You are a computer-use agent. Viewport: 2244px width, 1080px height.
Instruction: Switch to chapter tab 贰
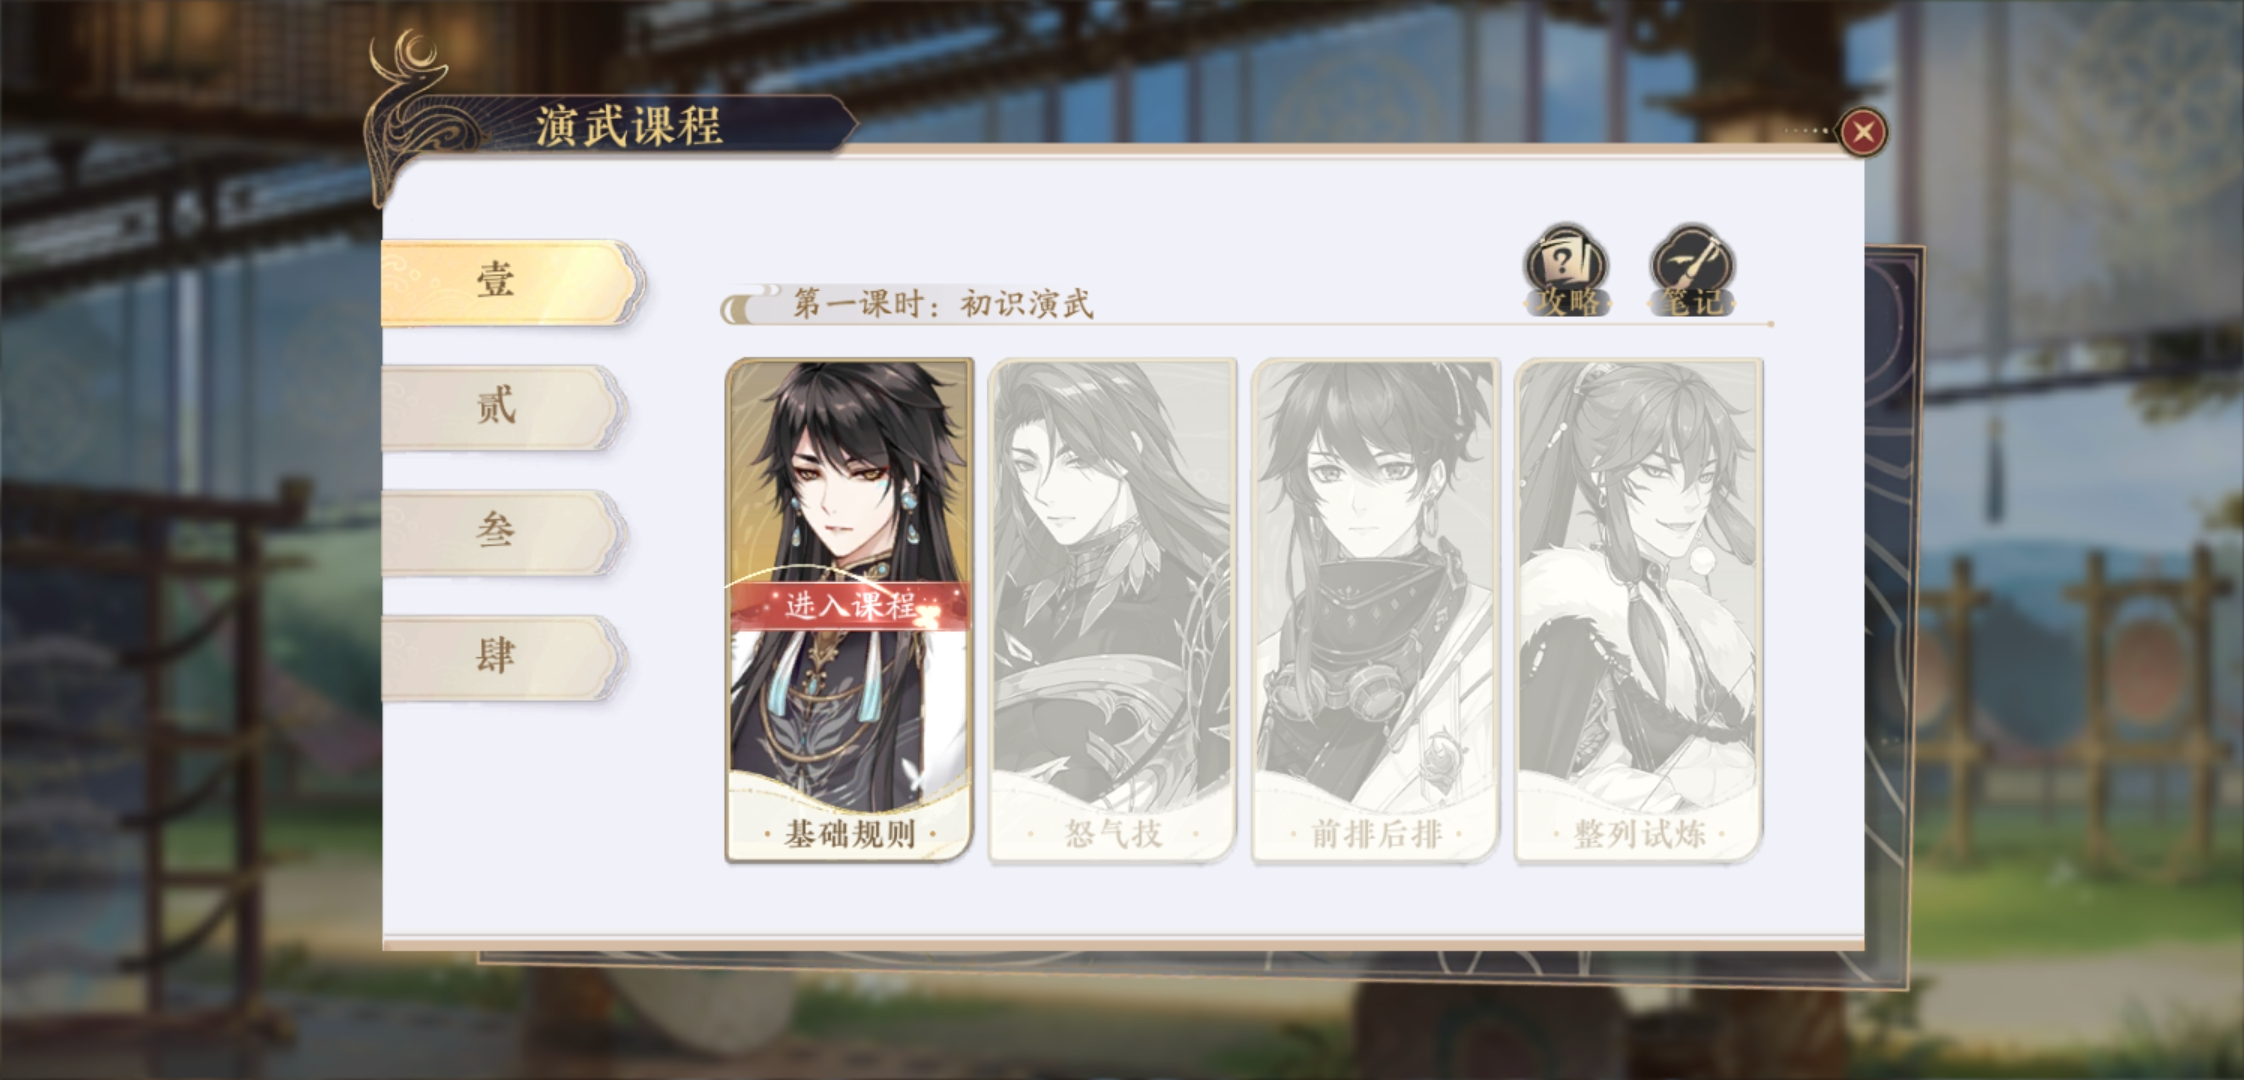[504, 407]
